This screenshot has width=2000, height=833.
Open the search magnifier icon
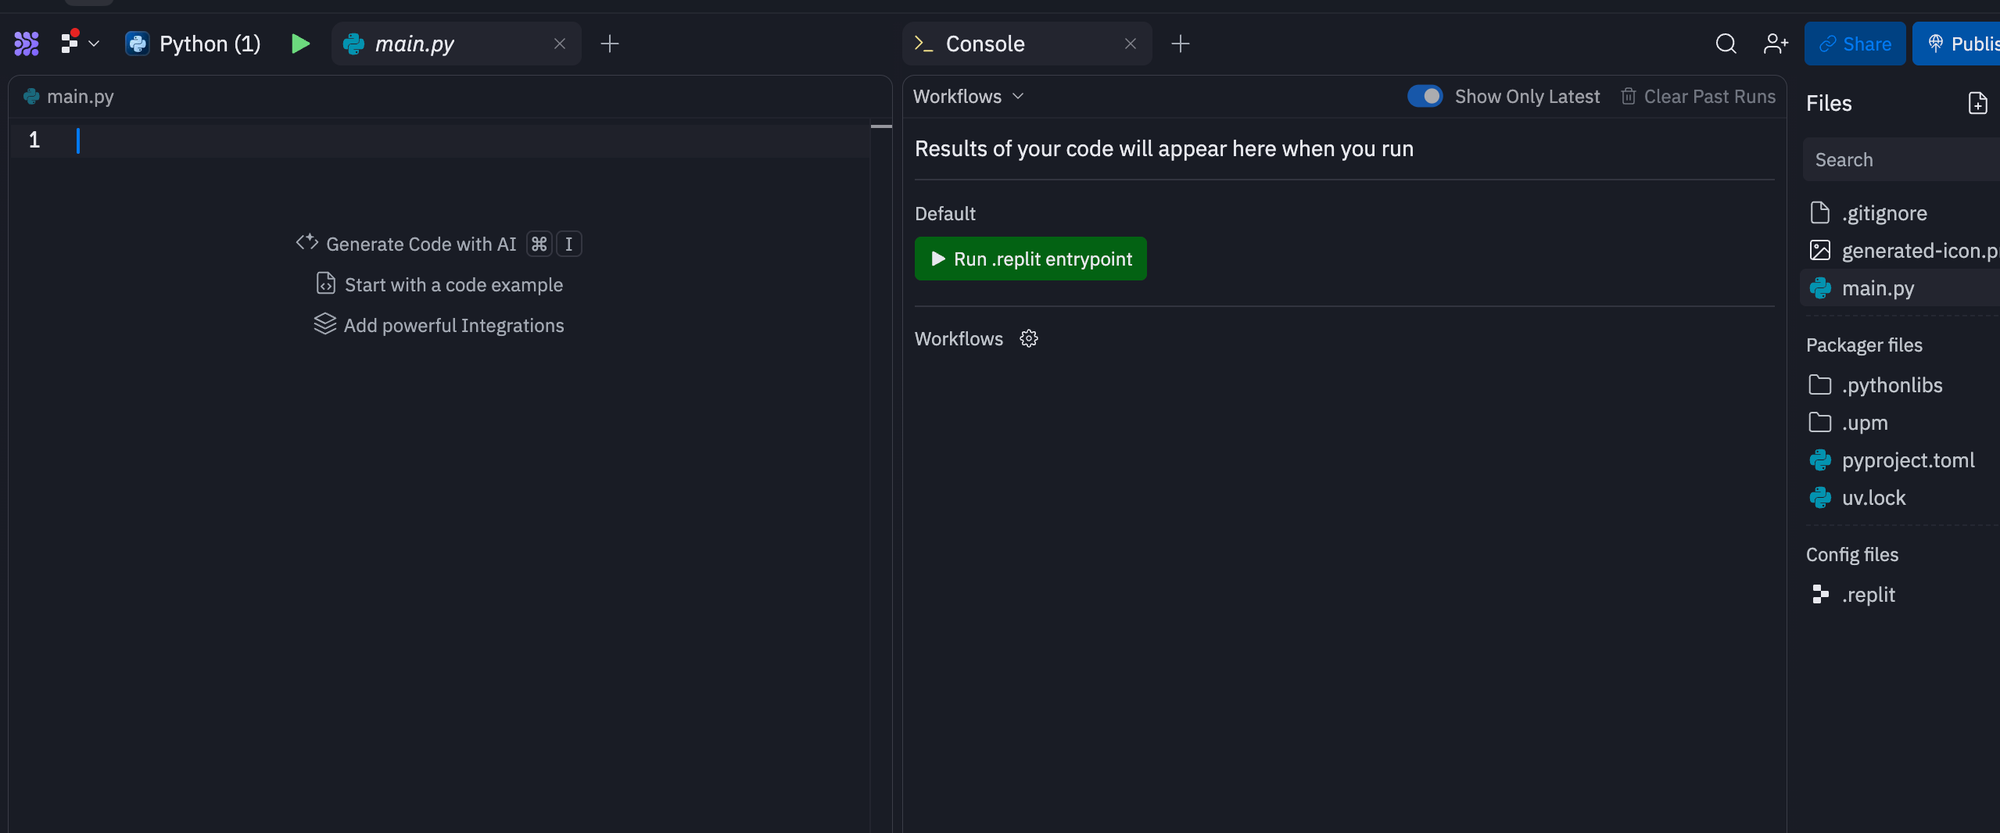[x=1725, y=44]
